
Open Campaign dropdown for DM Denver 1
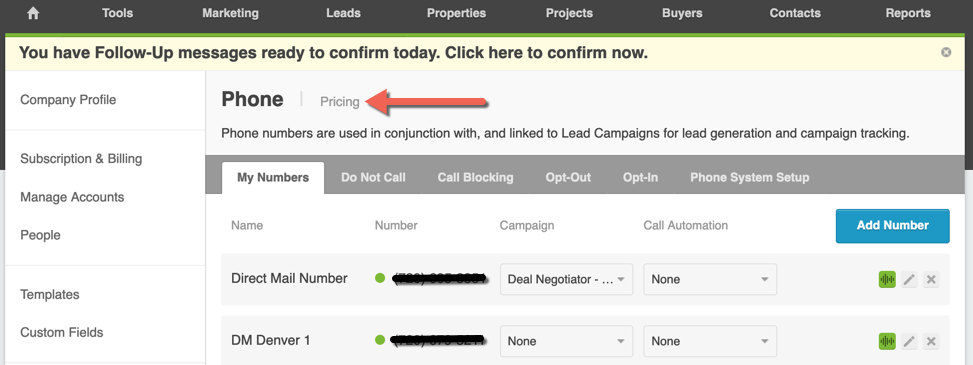[567, 341]
